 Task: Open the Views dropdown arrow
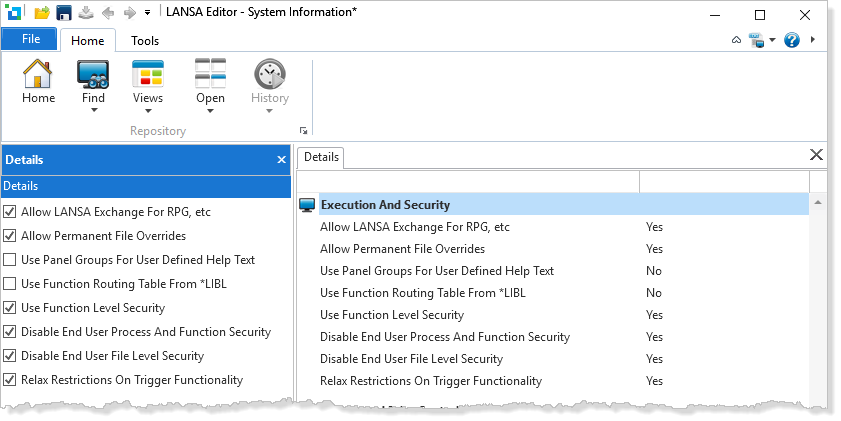point(148,111)
